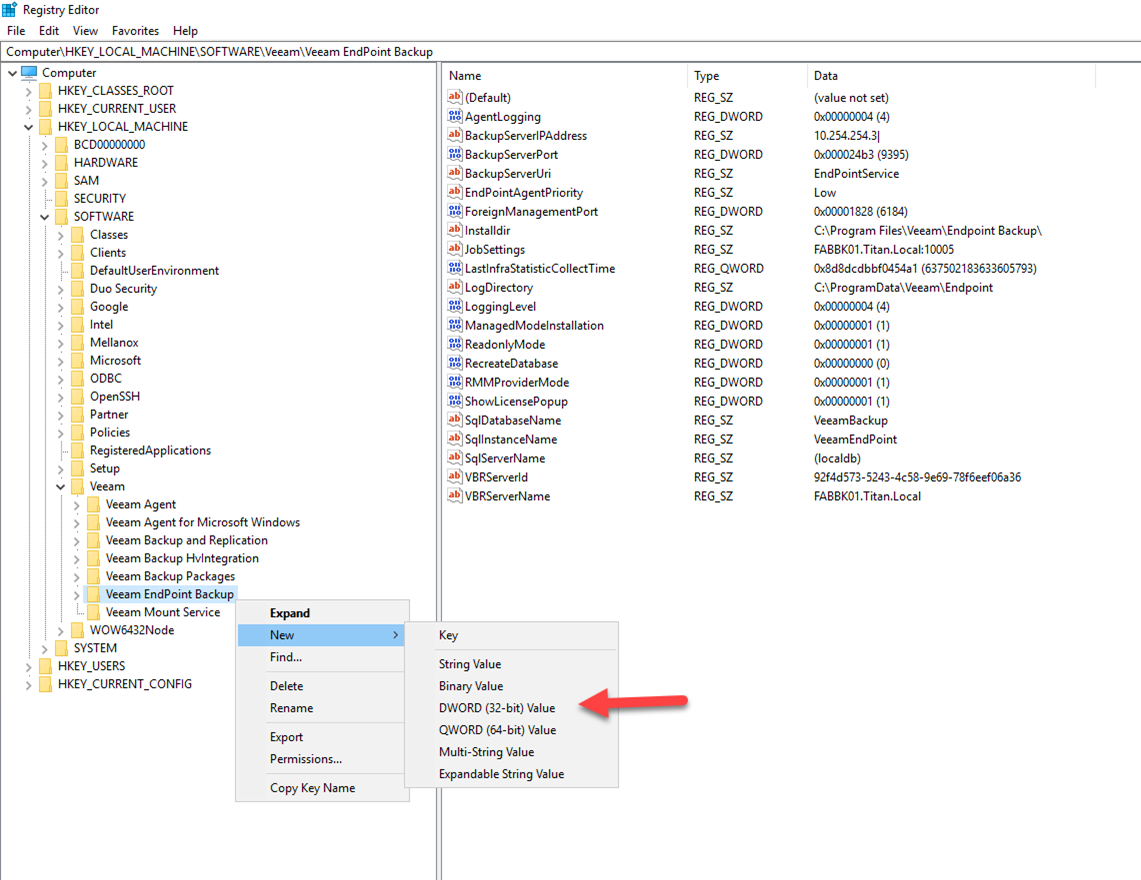
Task: Open the Favorites menu
Action: click(135, 31)
